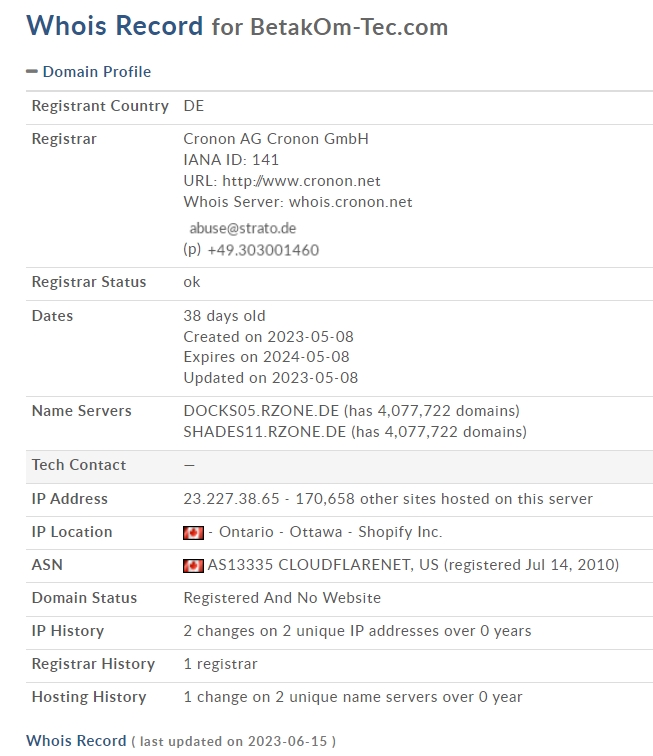Click domains count beside SHADES11.RZONE.DE
The image size is (653, 756).
439,432
